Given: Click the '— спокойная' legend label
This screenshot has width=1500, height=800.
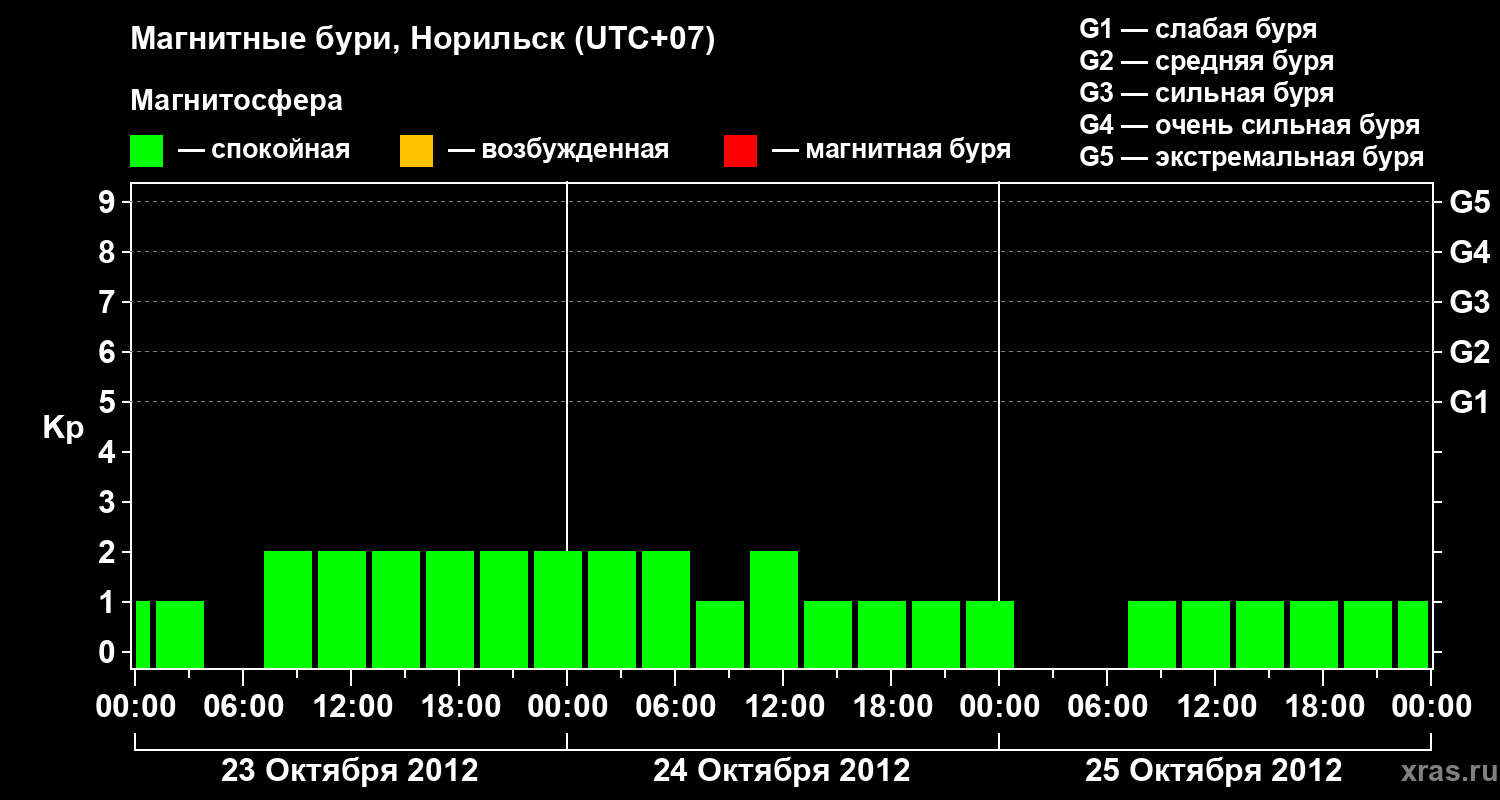Looking at the screenshot, I should click(x=264, y=151).
